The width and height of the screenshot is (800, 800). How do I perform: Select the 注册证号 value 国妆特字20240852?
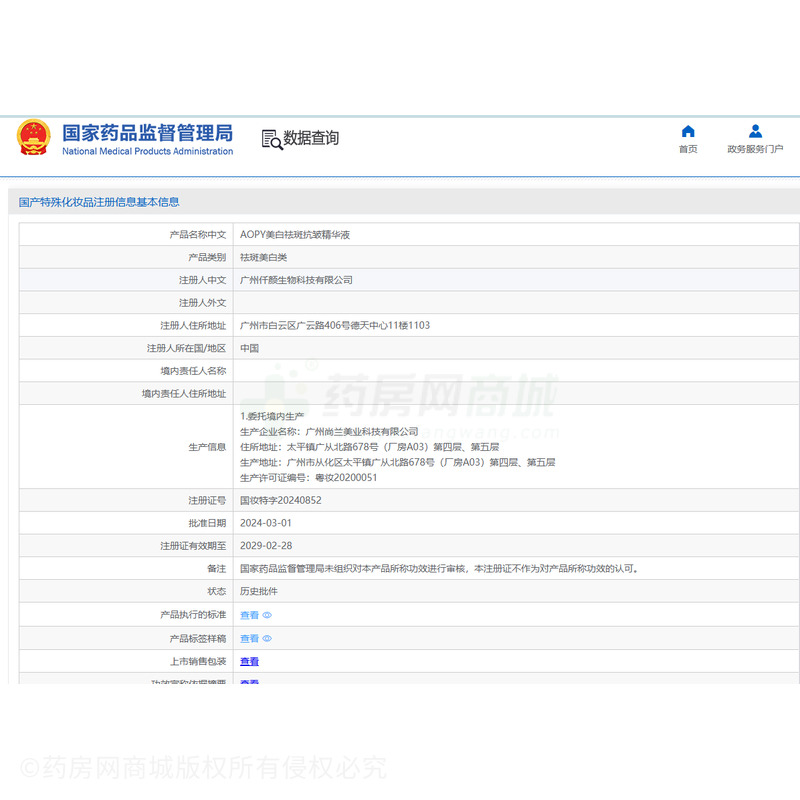click(x=280, y=499)
